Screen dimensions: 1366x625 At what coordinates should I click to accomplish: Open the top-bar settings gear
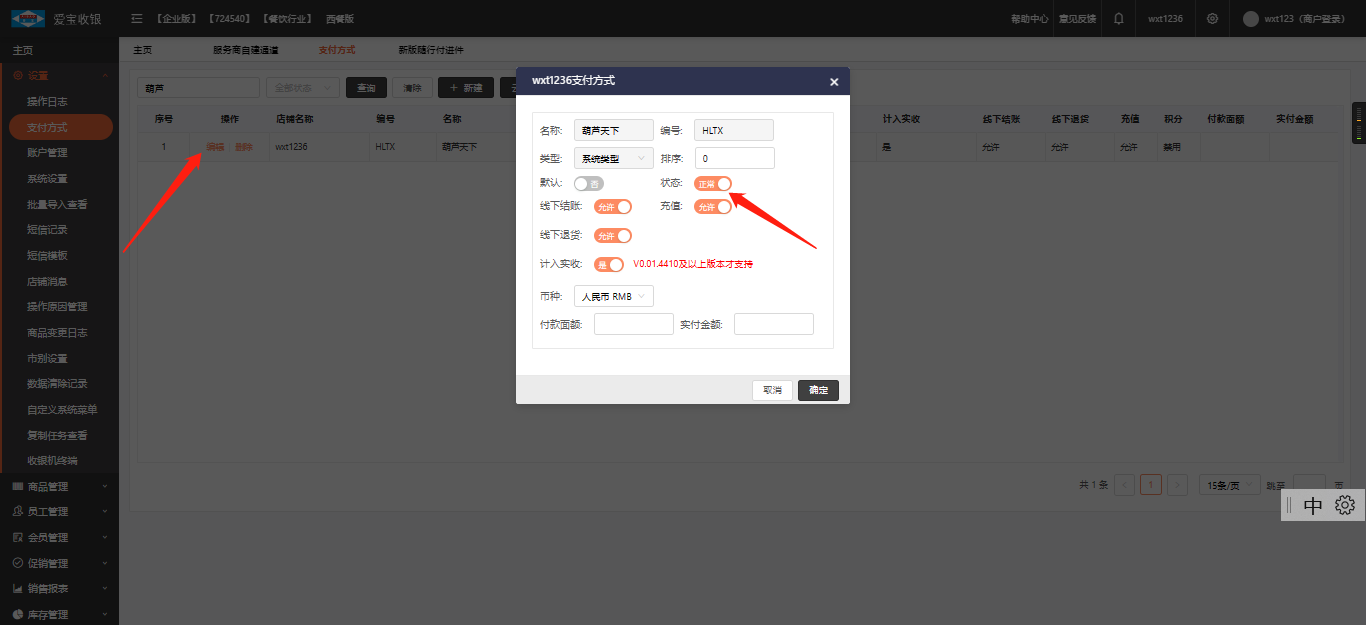[1212, 18]
